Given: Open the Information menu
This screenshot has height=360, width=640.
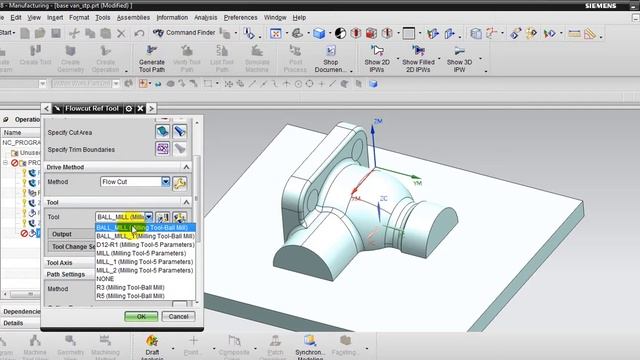Looking at the screenshot, I should [x=172, y=18].
